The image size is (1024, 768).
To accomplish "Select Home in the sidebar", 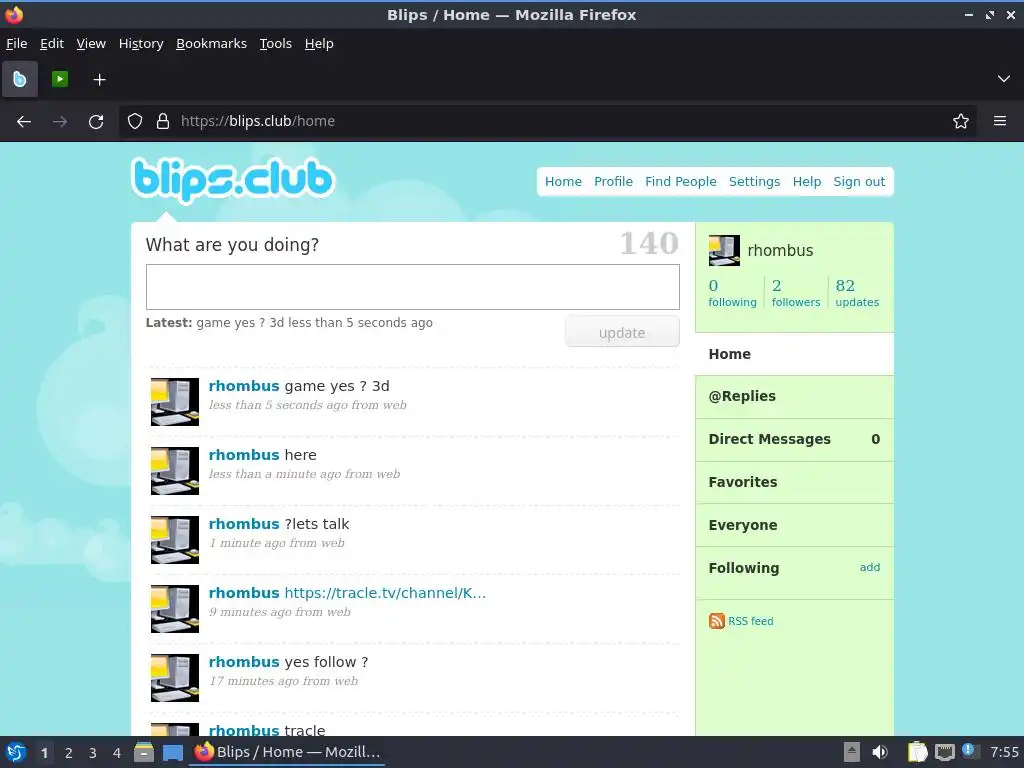I will 794,354.
